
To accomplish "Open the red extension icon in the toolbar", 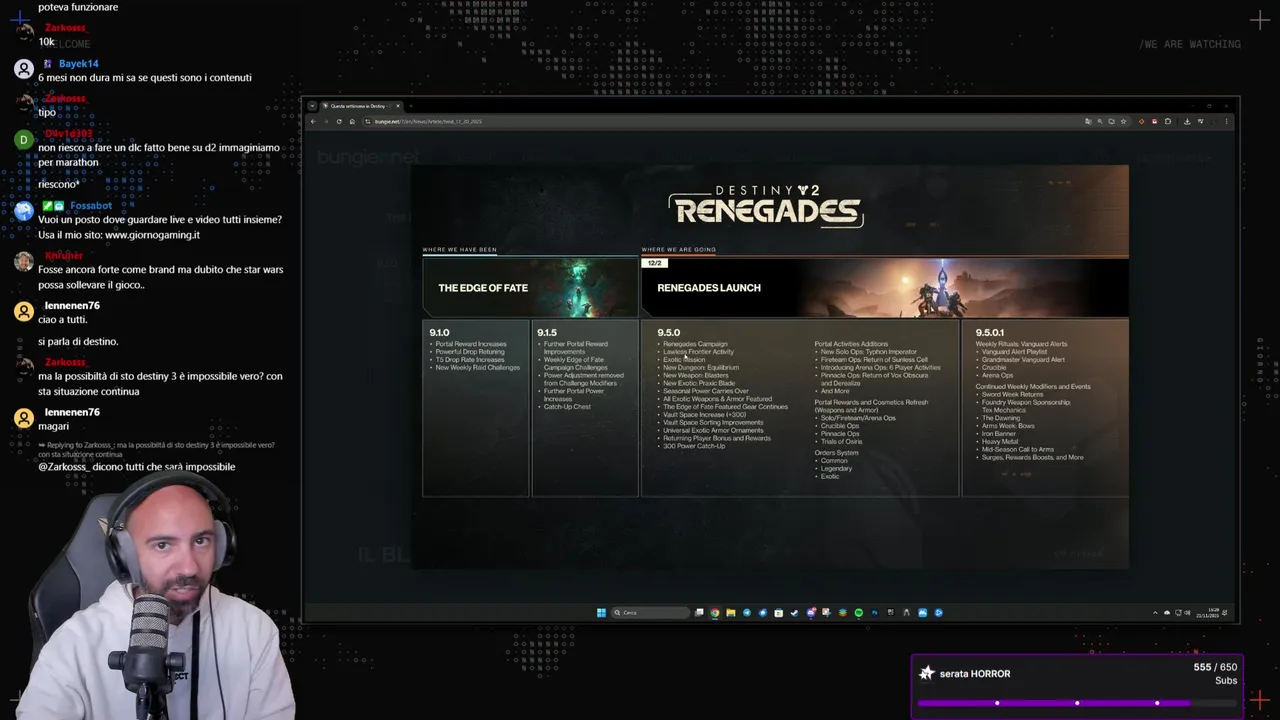I will coord(1154,121).
